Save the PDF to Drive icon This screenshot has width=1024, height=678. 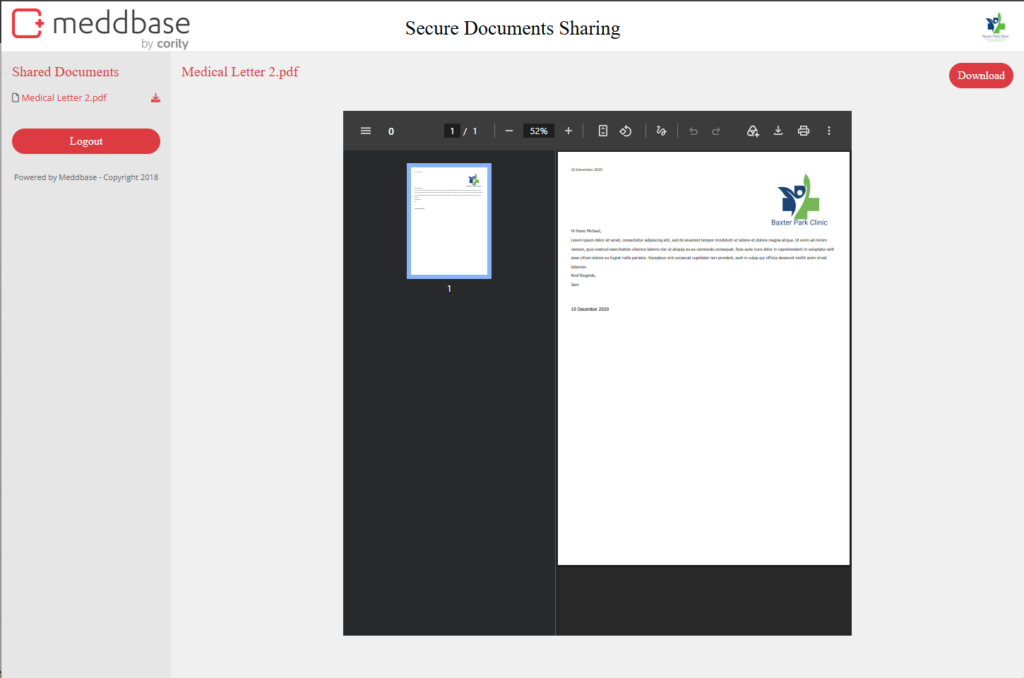(x=752, y=131)
